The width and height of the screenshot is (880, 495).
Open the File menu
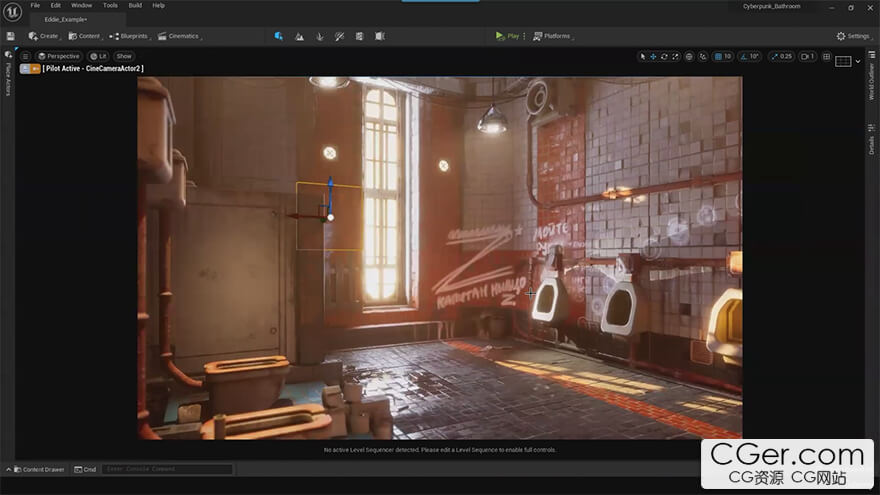tap(35, 6)
